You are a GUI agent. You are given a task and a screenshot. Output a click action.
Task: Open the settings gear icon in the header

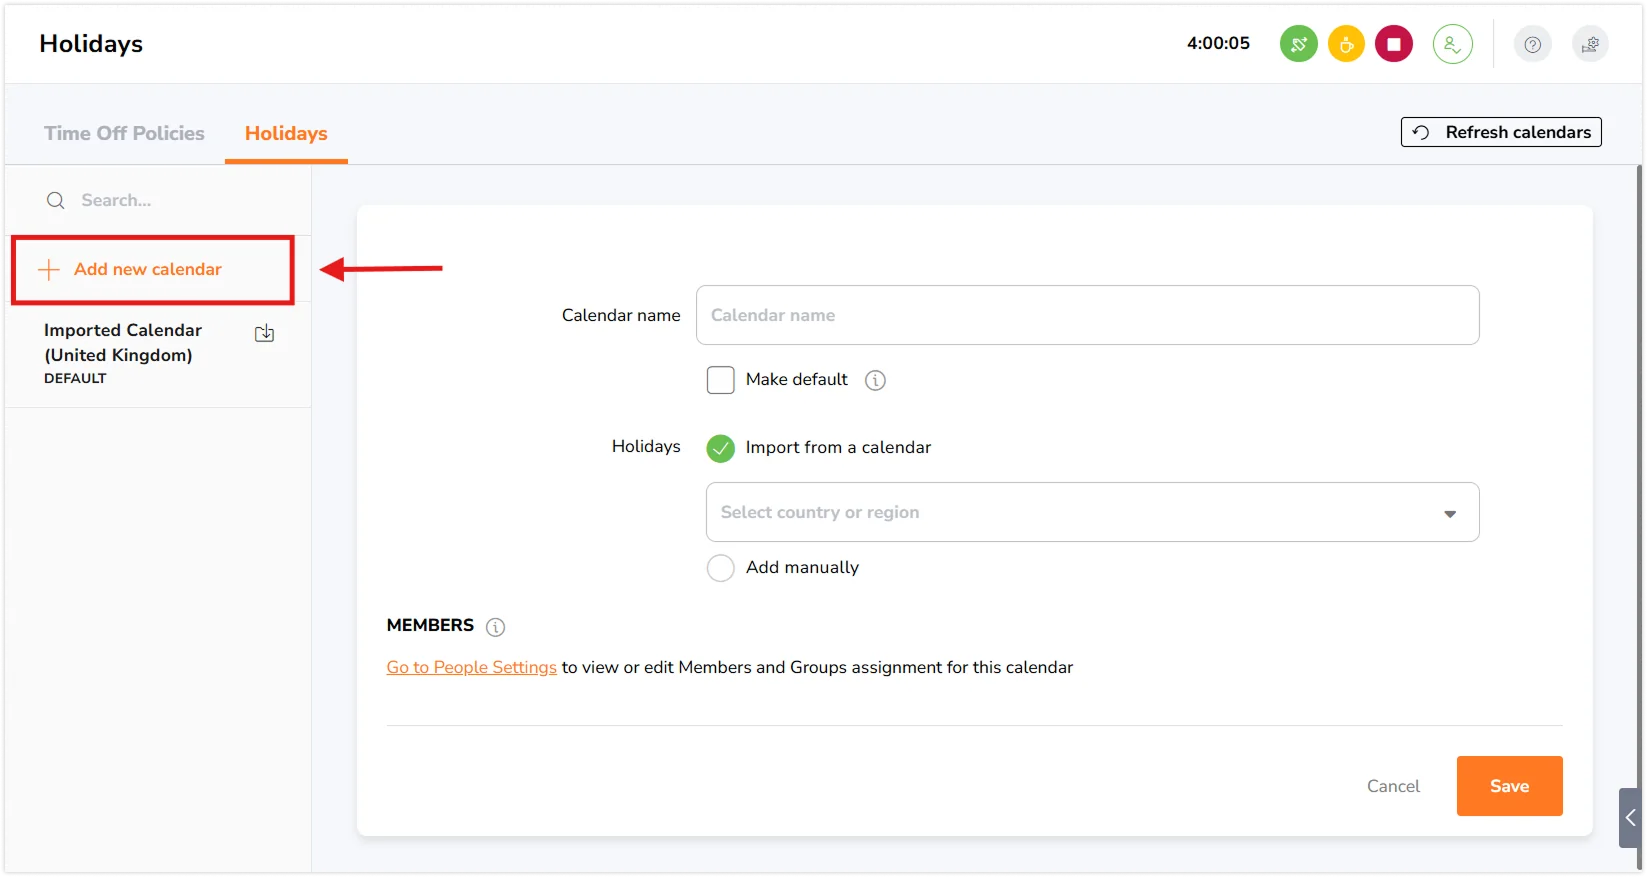pyautogui.click(x=1590, y=44)
